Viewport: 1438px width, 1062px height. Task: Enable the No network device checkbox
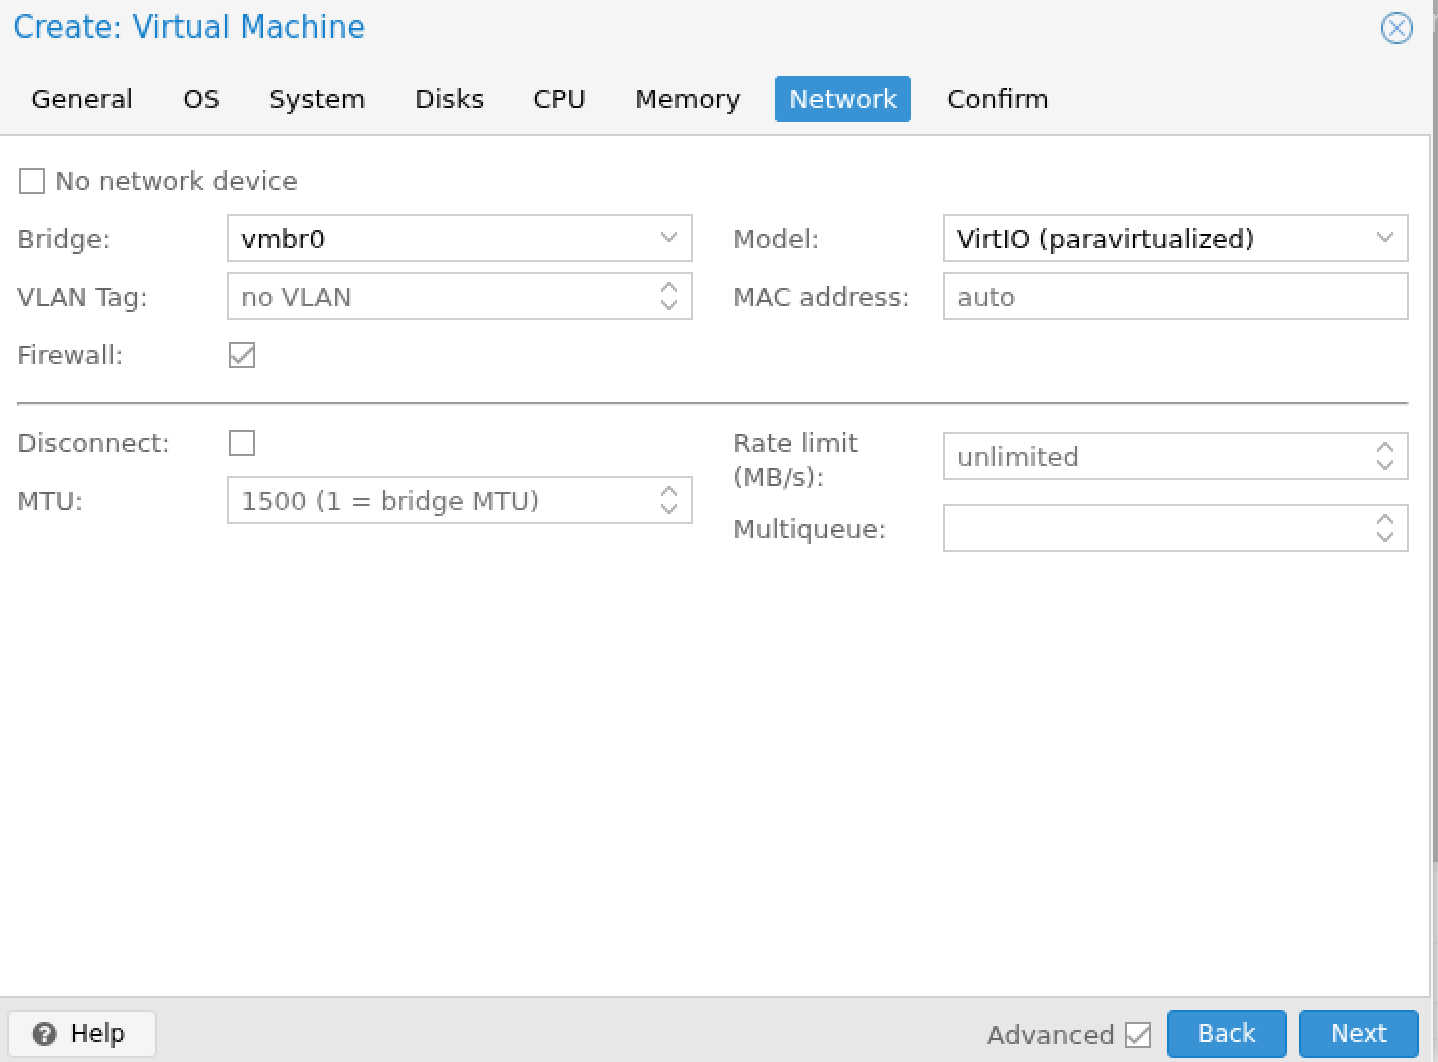tap(32, 181)
